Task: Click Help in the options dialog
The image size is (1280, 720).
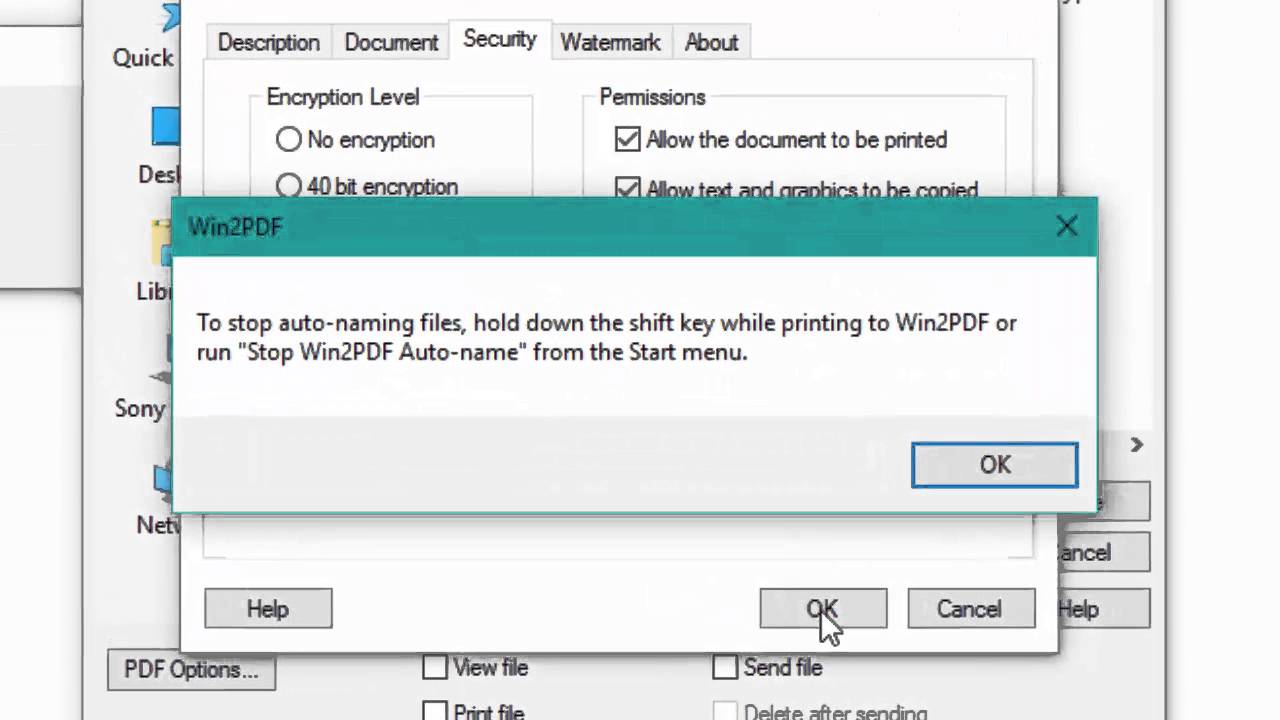Action: tap(268, 609)
